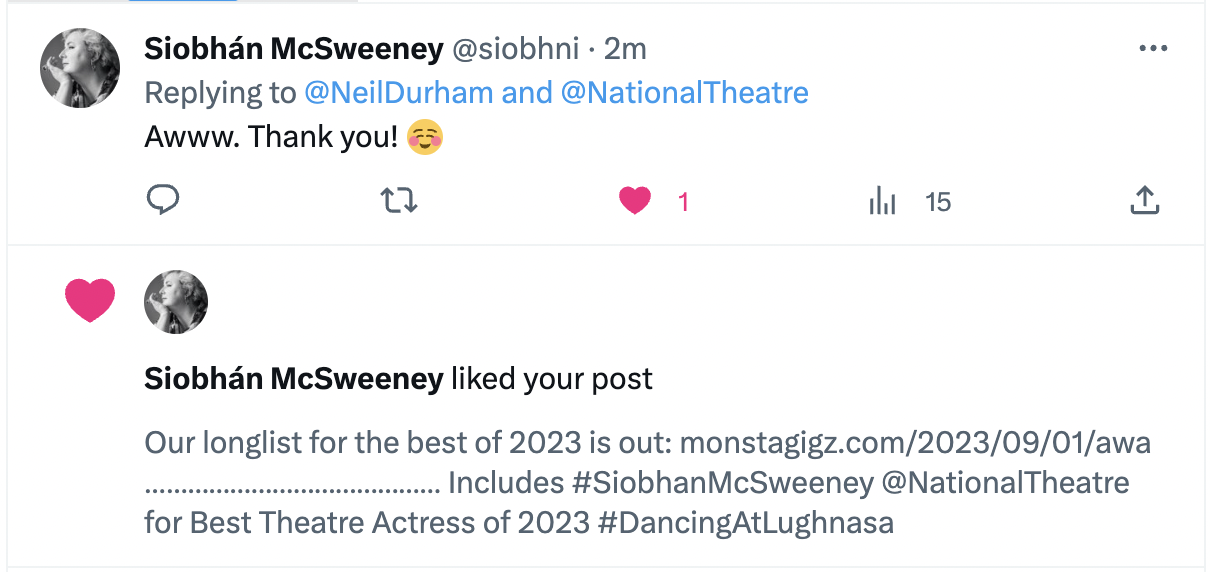Toggle the pink heart like on reply
The width and height of the screenshot is (1210, 572).
point(635,201)
